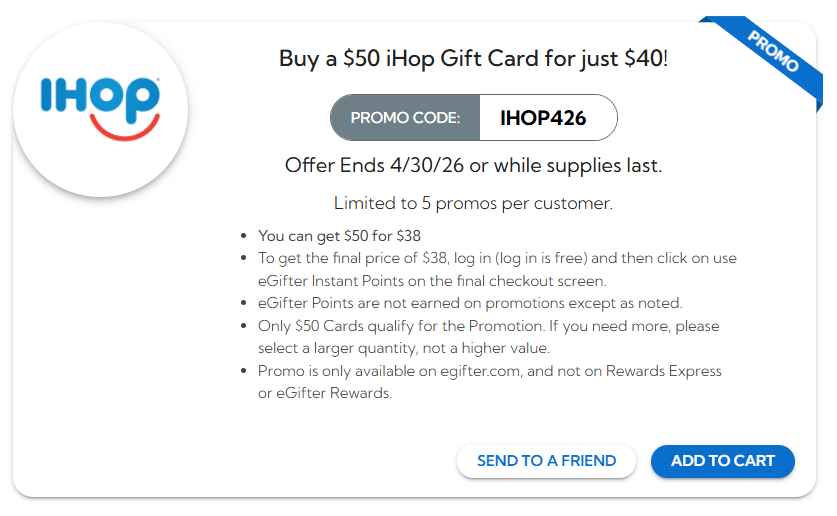Click the Limited to 5 promos notice
The width and height of the screenshot is (837, 516).
coord(473,204)
